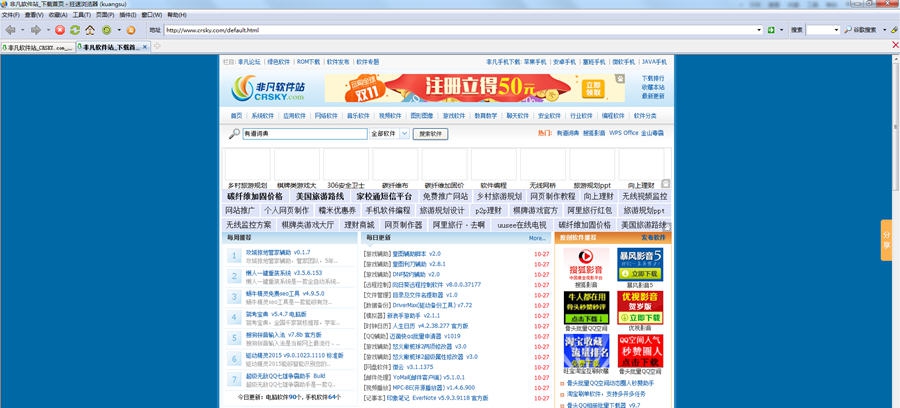Click the orange round toolbar icon
The image size is (900, 408).
pyautogui.click(x=131, y=30)
